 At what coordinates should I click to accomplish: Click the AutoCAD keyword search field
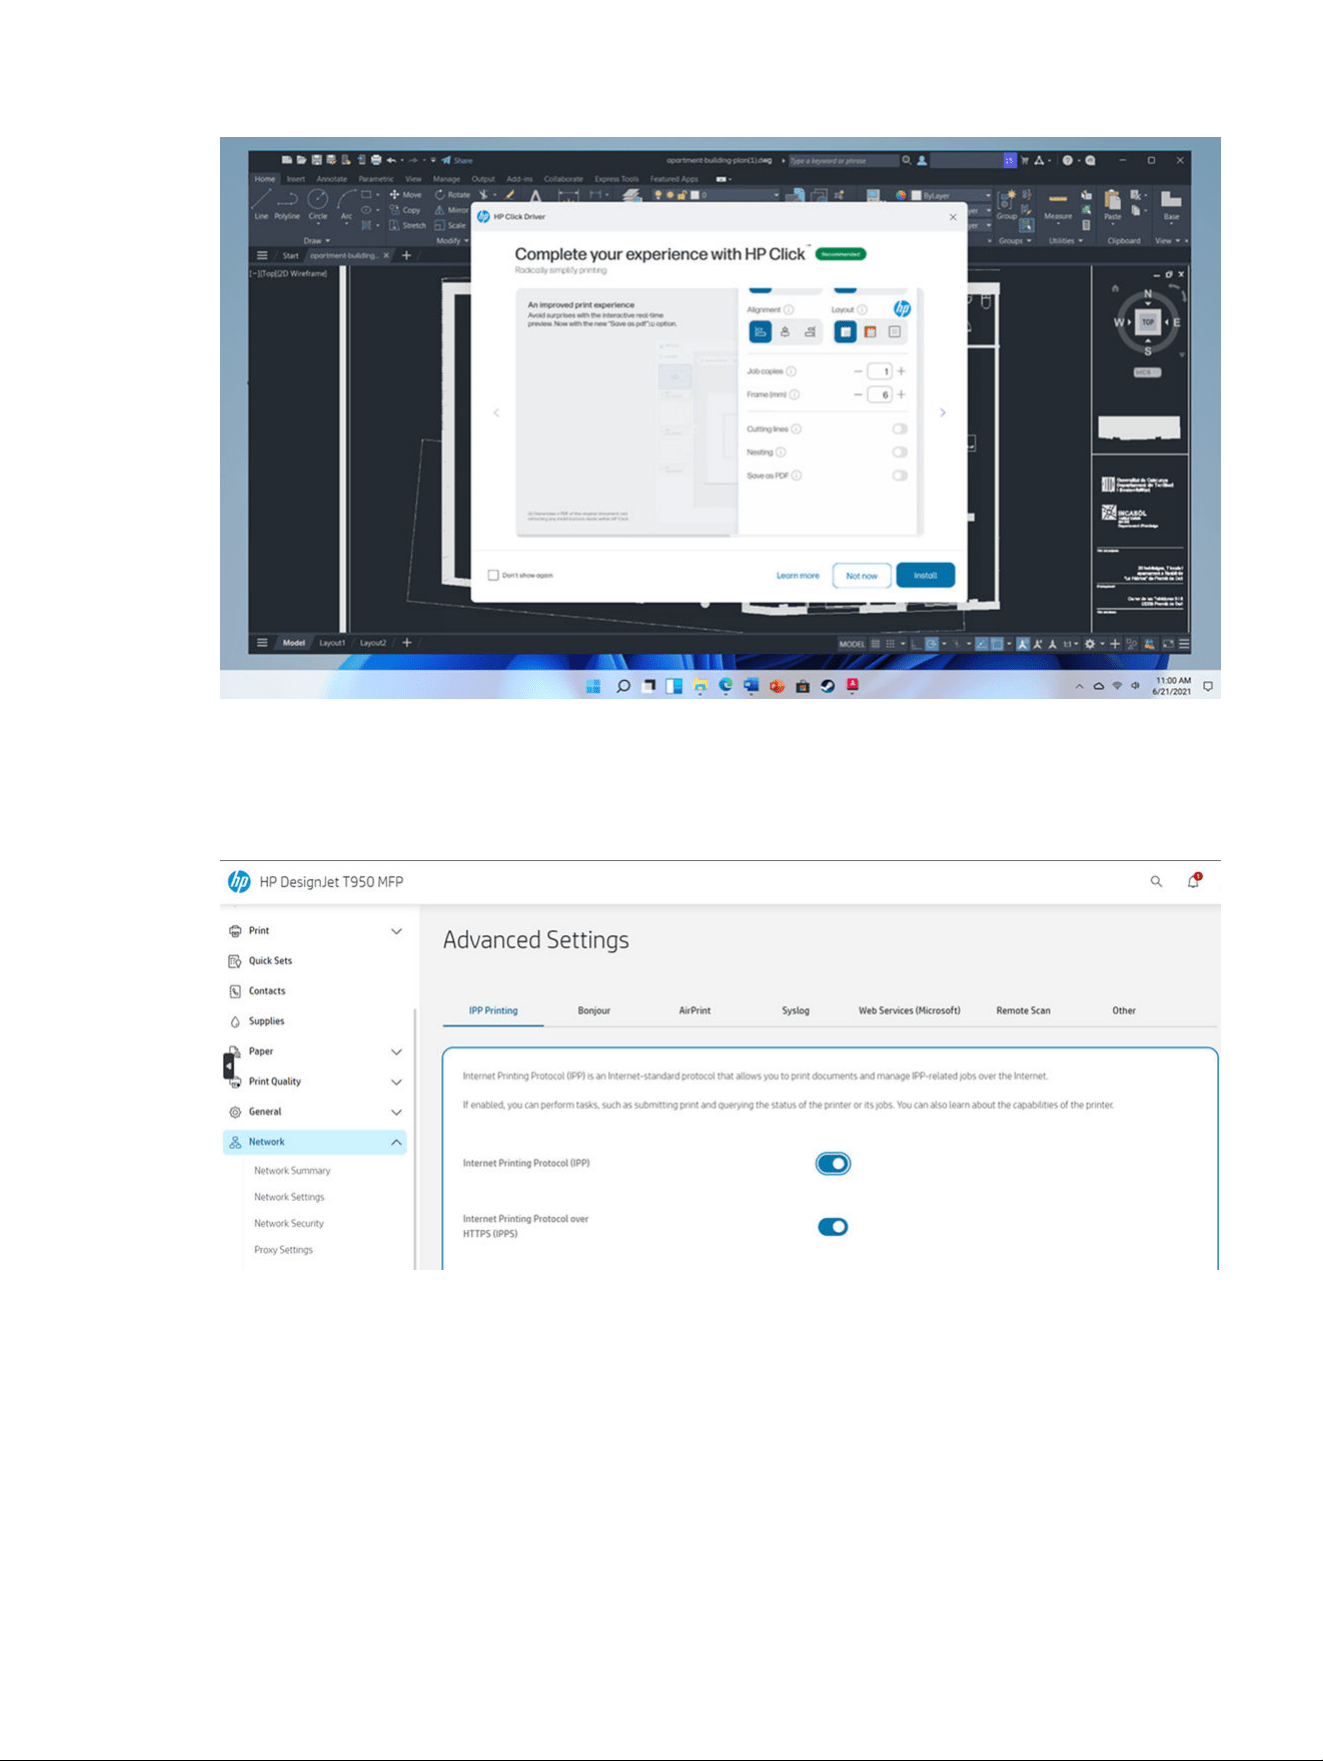point(843,160)
